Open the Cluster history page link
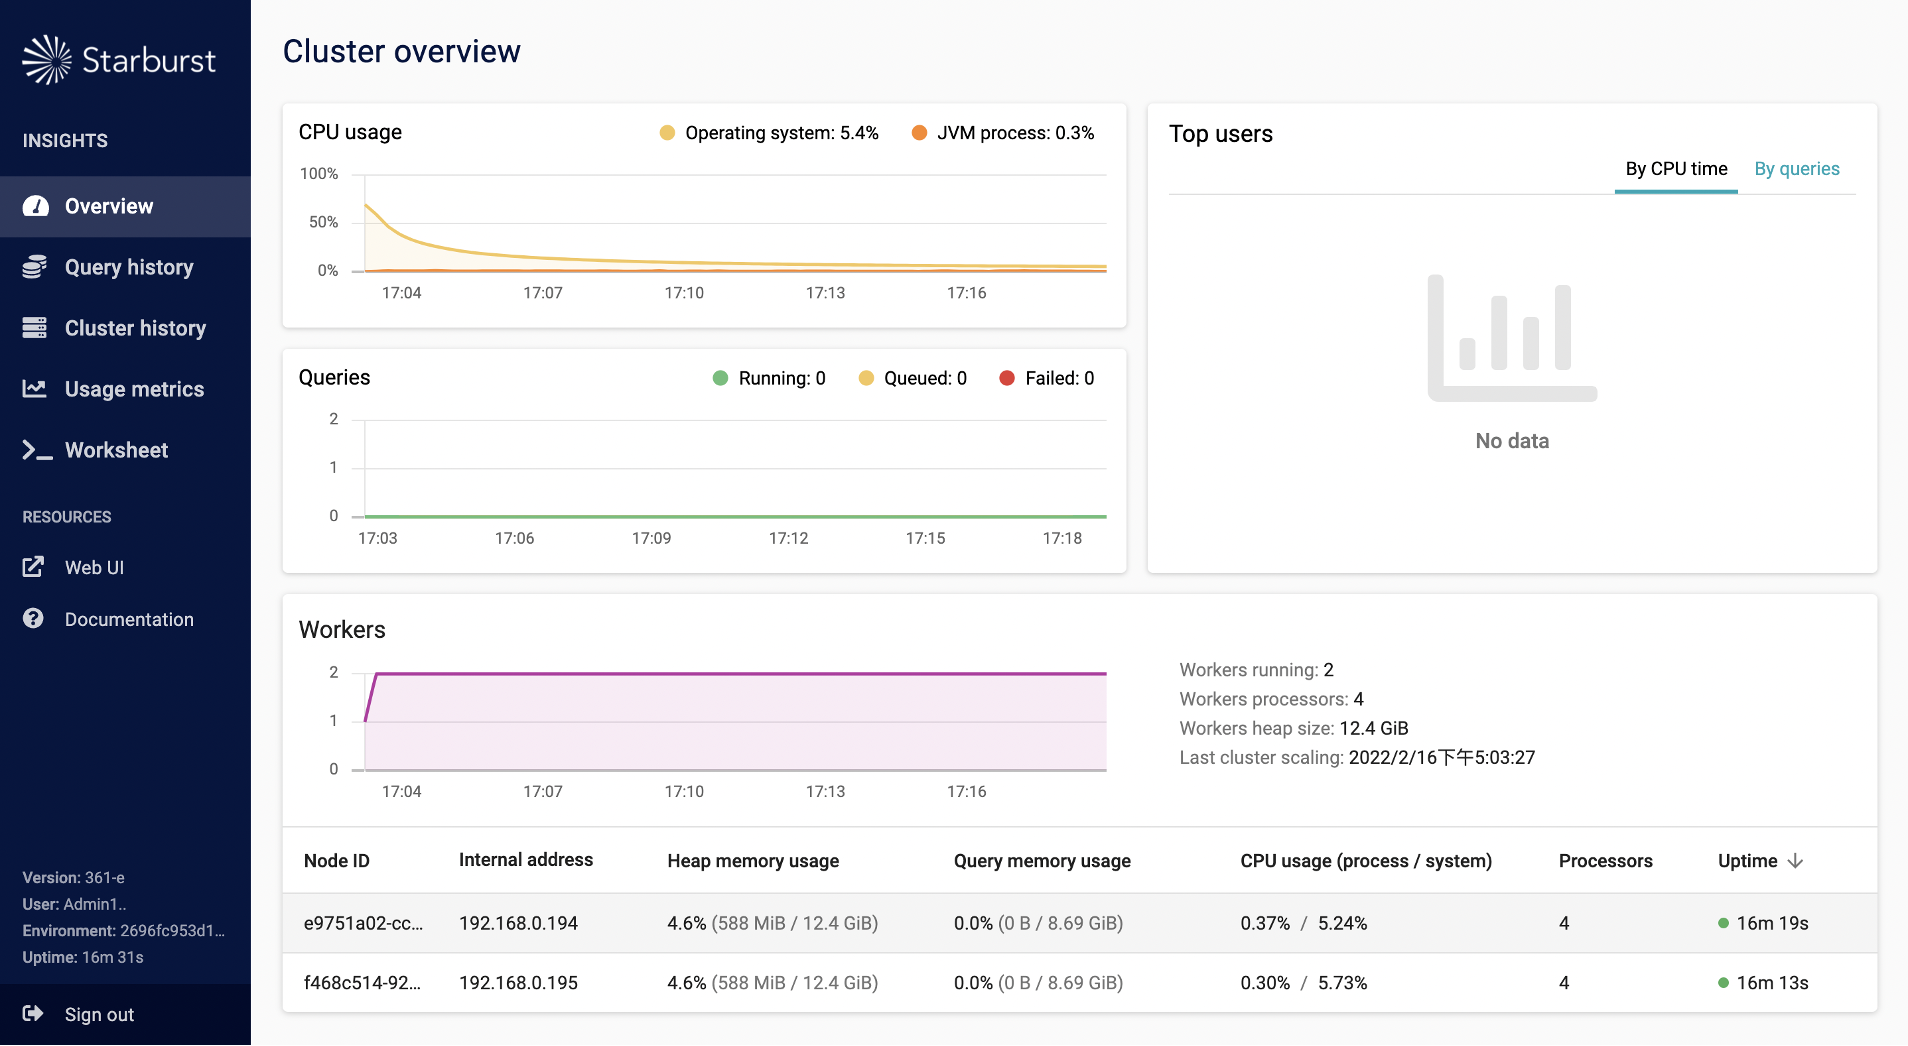 pyautogui.click(x=135, y=328)
